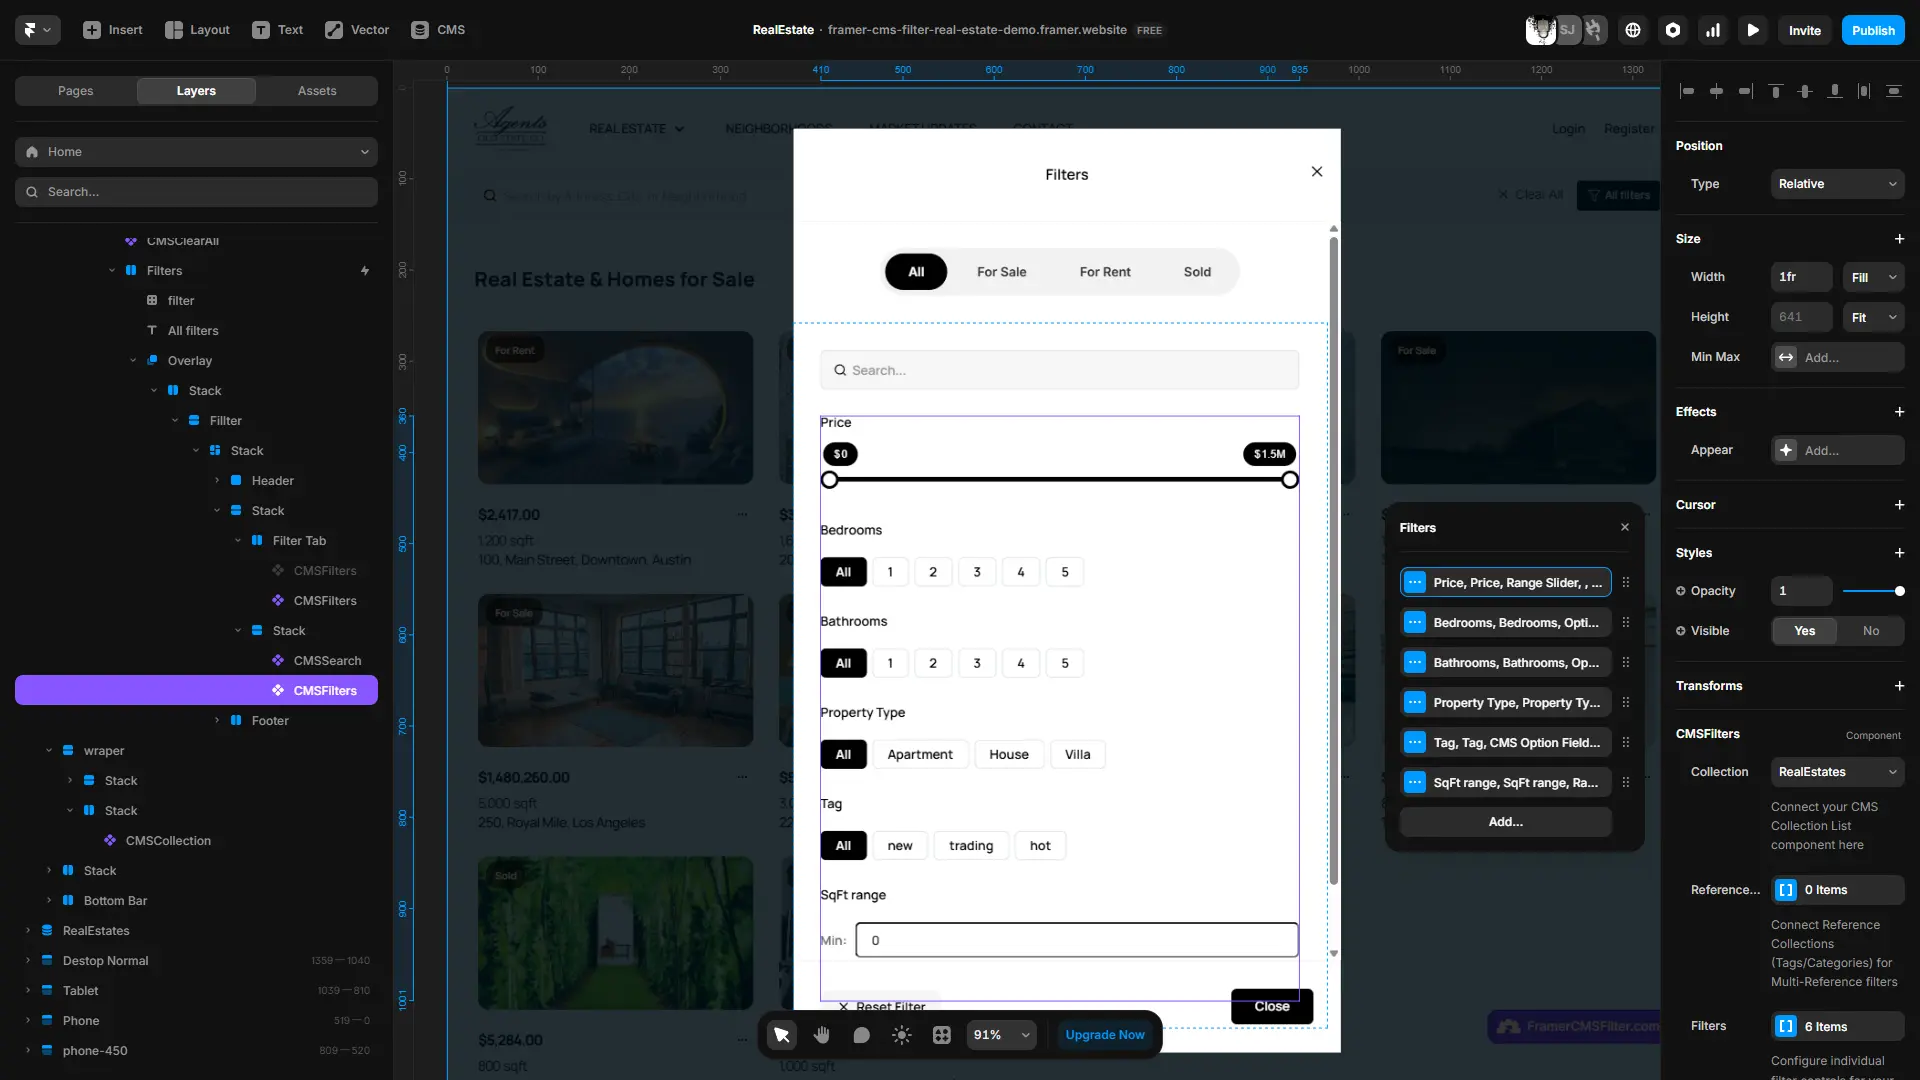Click the Opacity slider handle
The image size is (1920, 1080).
(1899, 591)
